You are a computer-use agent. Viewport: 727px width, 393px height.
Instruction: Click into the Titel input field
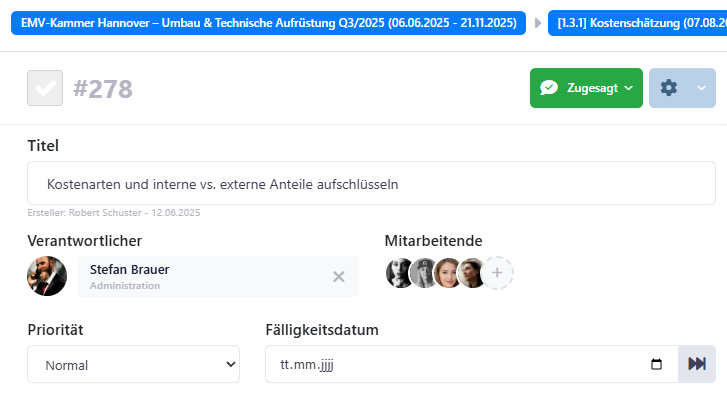(371, 183)
